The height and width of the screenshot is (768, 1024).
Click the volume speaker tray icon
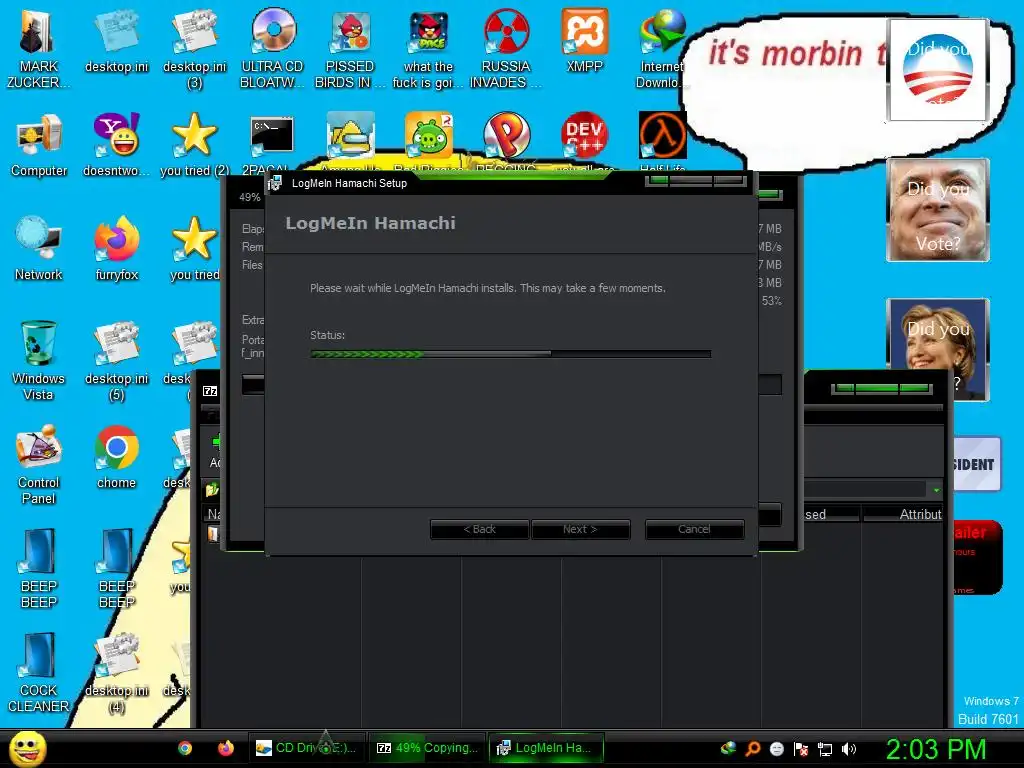tap(849, 749)
